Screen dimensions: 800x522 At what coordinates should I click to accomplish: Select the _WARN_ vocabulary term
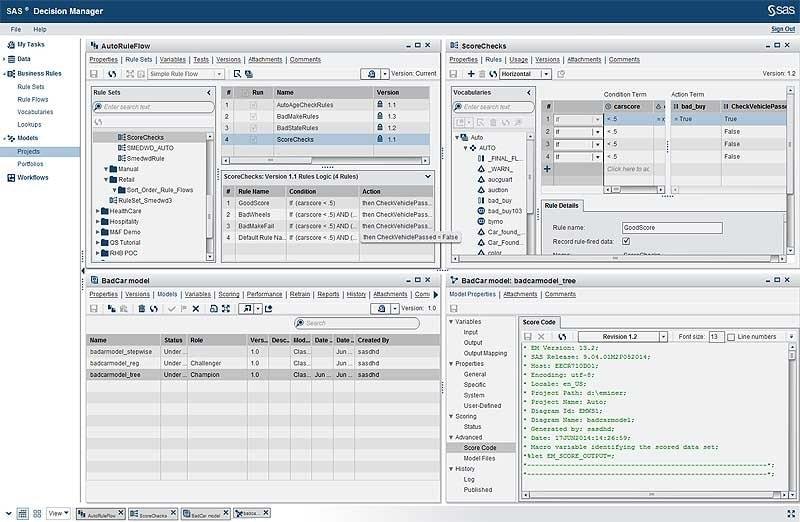[500, 169]
